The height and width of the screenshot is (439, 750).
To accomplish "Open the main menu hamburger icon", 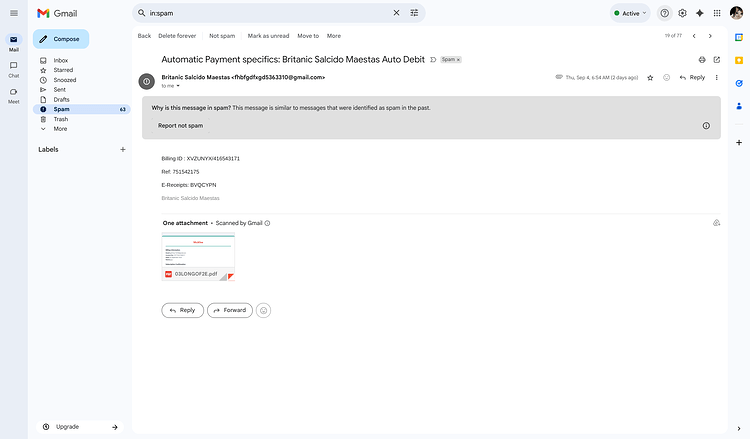I will pyautogui.click(x=14, y=13).
